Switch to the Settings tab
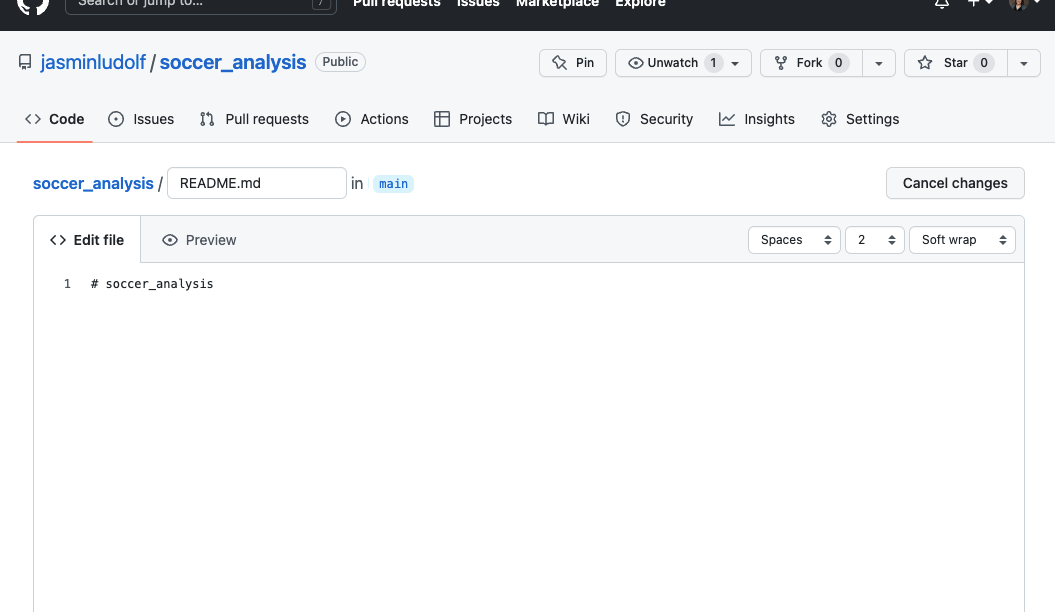This screenshot has width=1055, height=612. 860,119
